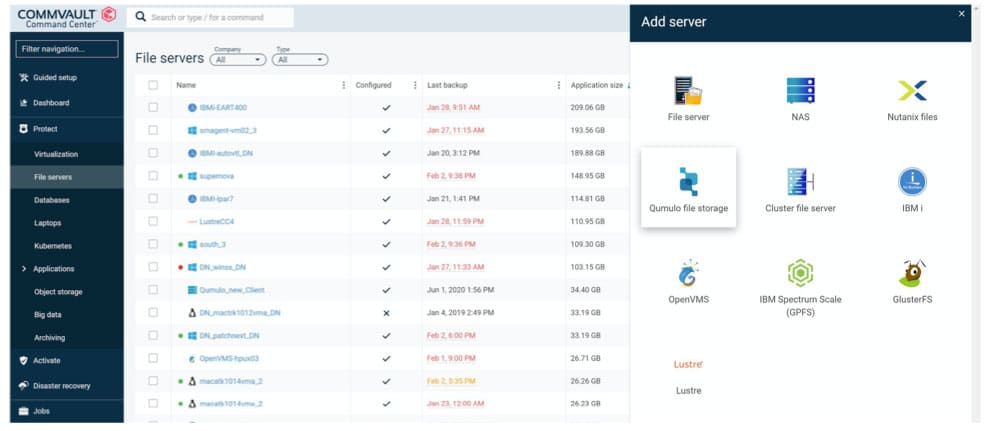Check the supernova row checkbox
Viewport: 989px width, 431px height.
[x=153, y=175]
